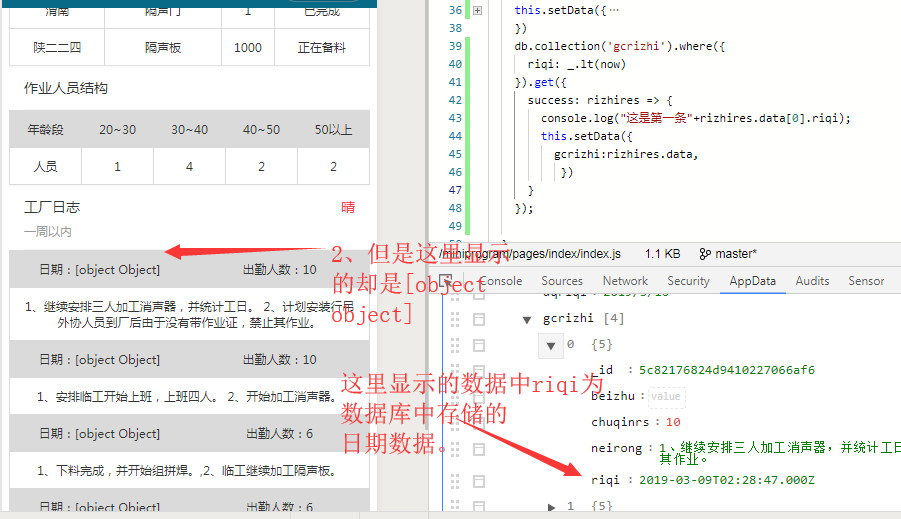Click the 人员 row label cell

[x=45, y=167]
